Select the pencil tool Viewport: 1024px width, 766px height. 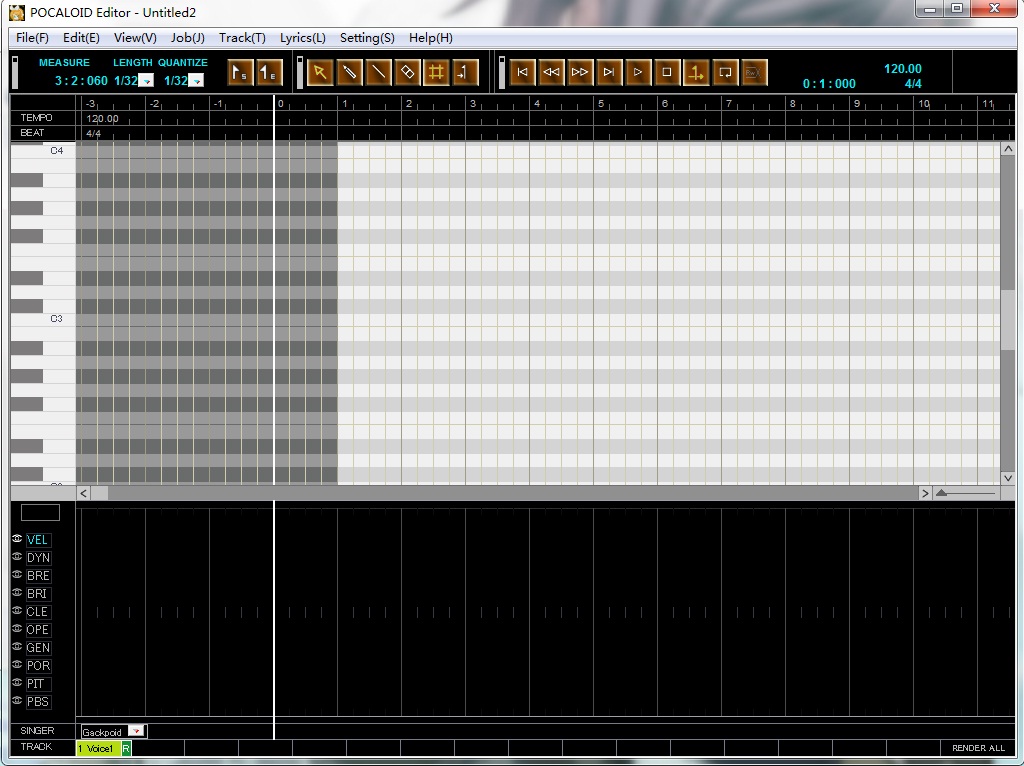click(349, 72)
